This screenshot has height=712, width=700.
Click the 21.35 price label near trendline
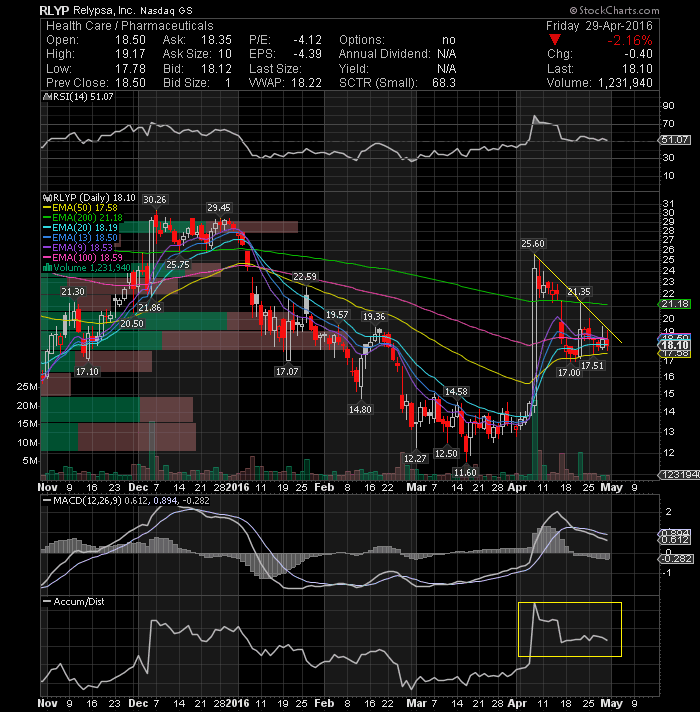(x=579, y=292)
